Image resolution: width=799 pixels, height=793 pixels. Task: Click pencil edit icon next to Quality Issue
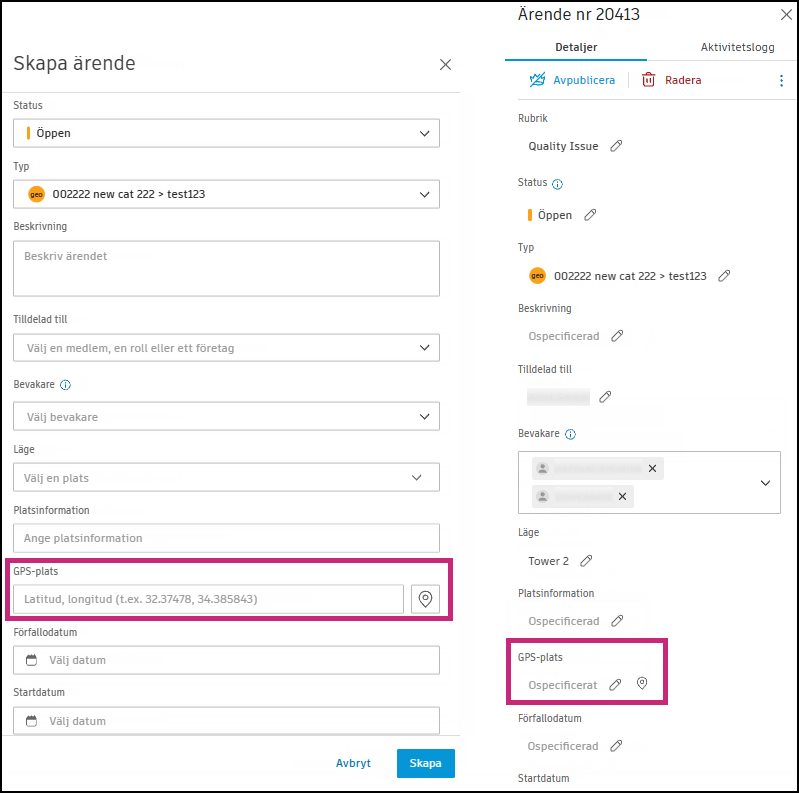(616, 146)
